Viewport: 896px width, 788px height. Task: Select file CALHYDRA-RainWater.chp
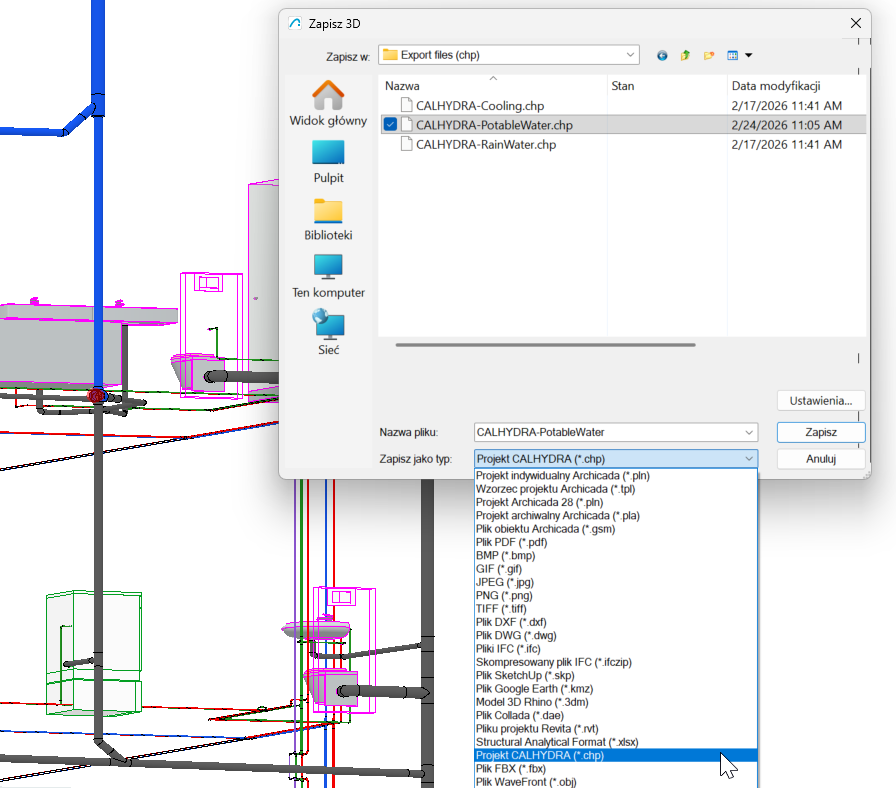[x=486, y=145]
